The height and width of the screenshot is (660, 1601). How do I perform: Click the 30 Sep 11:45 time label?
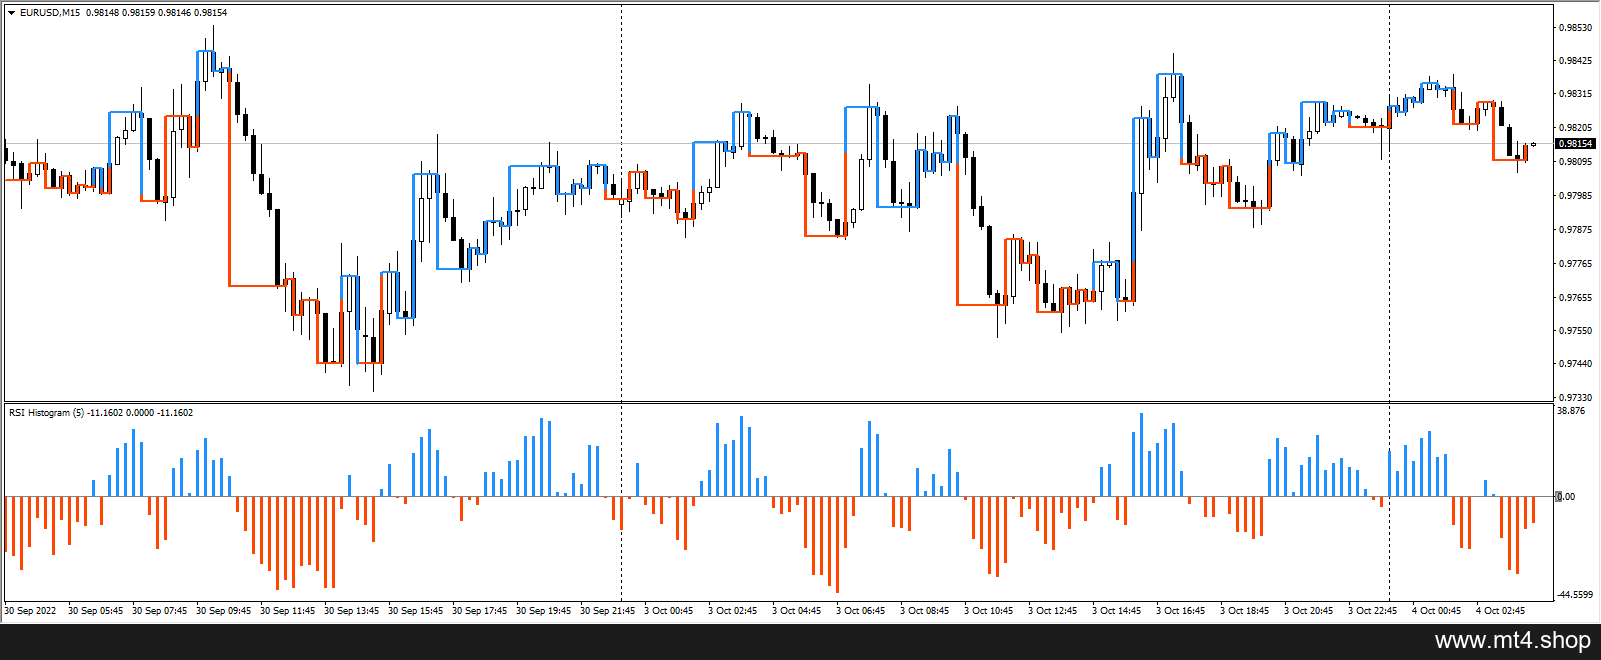tap(288, 611)
